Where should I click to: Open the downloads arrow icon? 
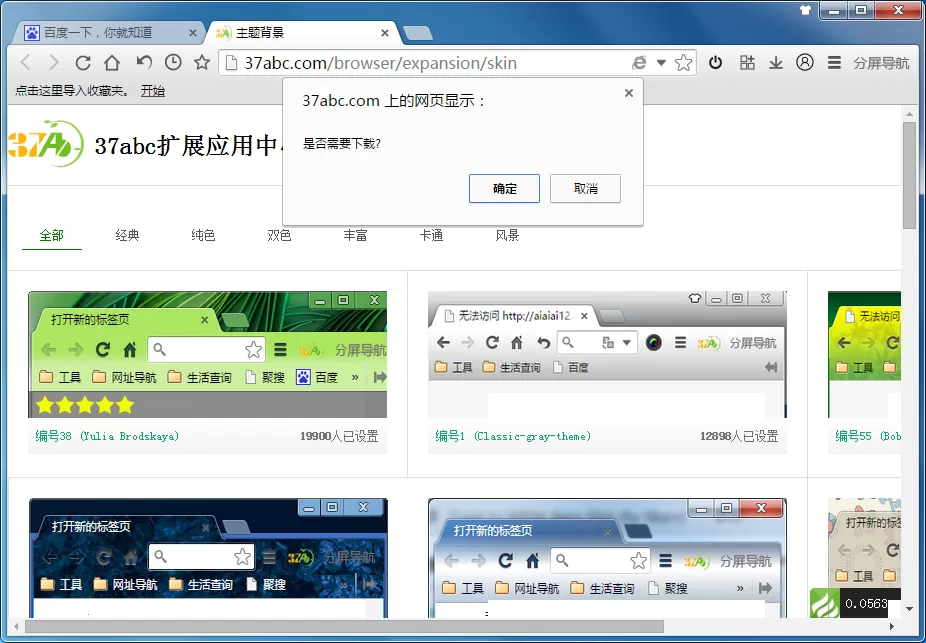[x=776, y=63]
